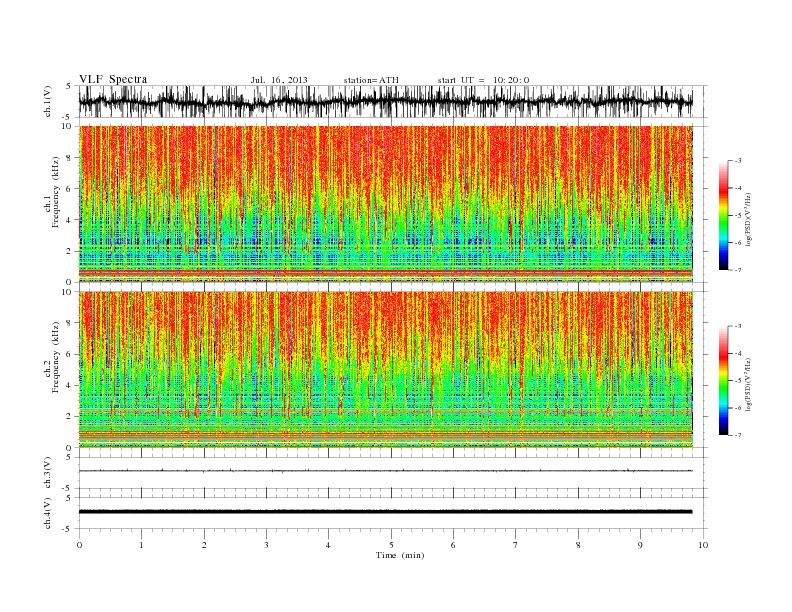Click the "3" tick label on time axis
792x612 pixels.
click(x=266, y=545)
